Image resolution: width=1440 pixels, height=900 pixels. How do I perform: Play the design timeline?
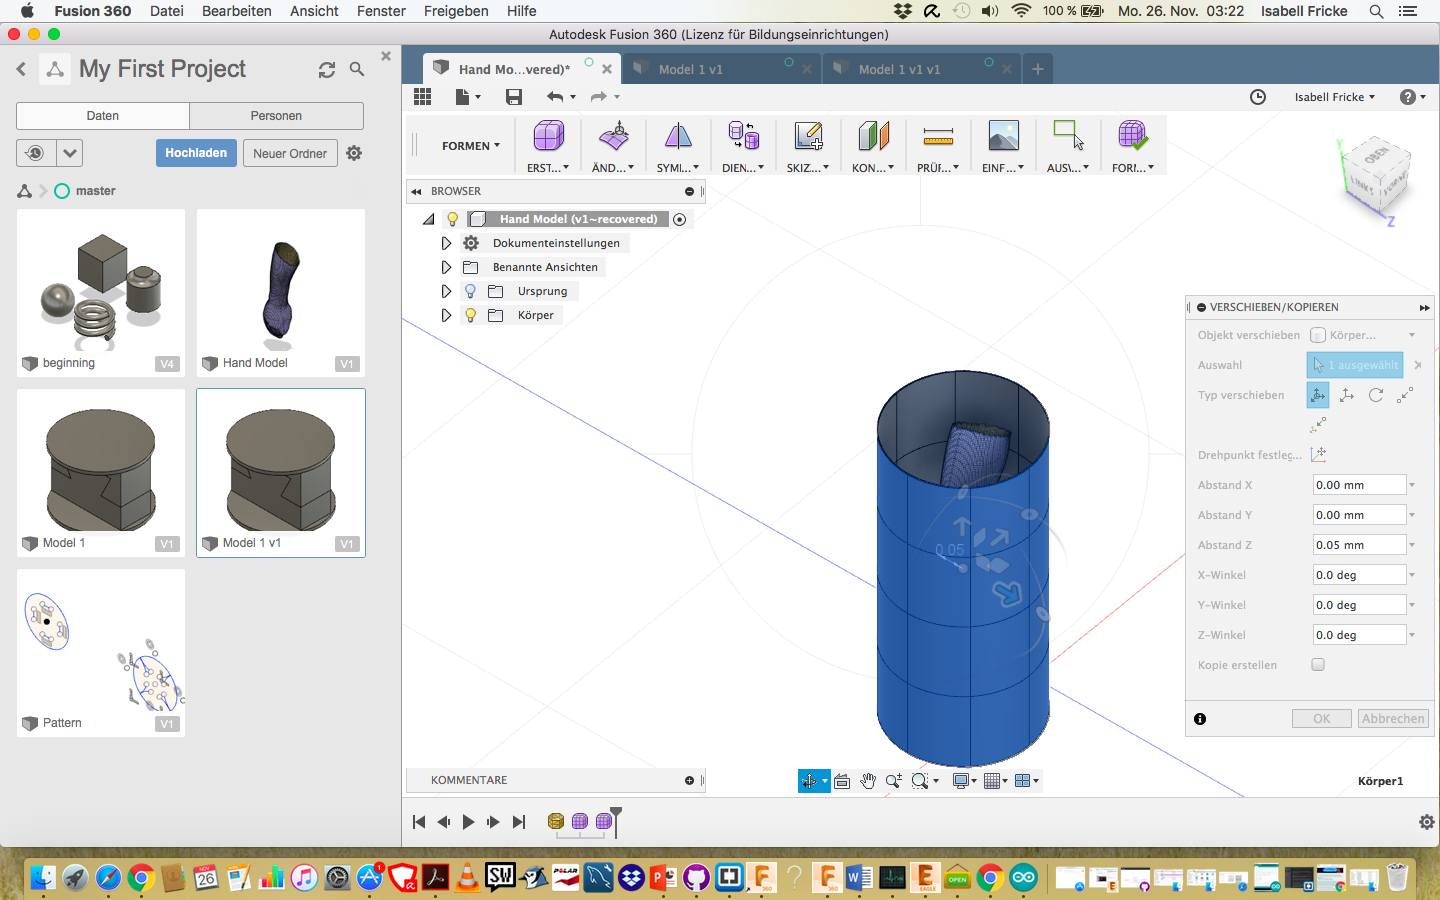coord(468,822)
